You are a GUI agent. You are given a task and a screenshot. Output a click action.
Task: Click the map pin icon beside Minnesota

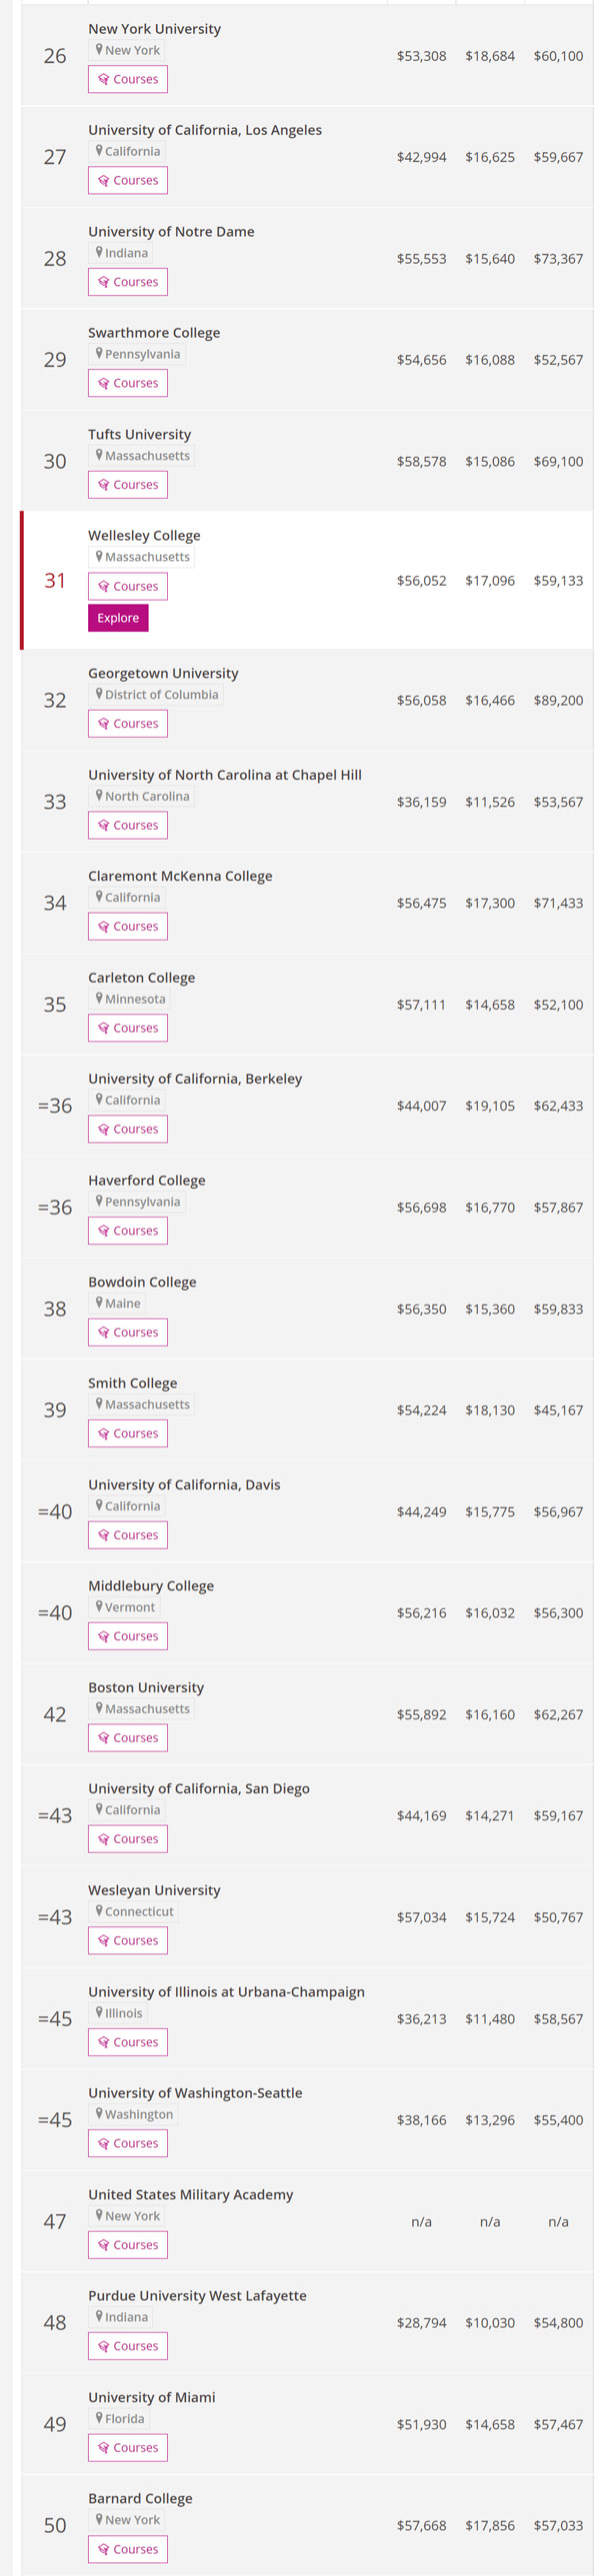[99, 998]
